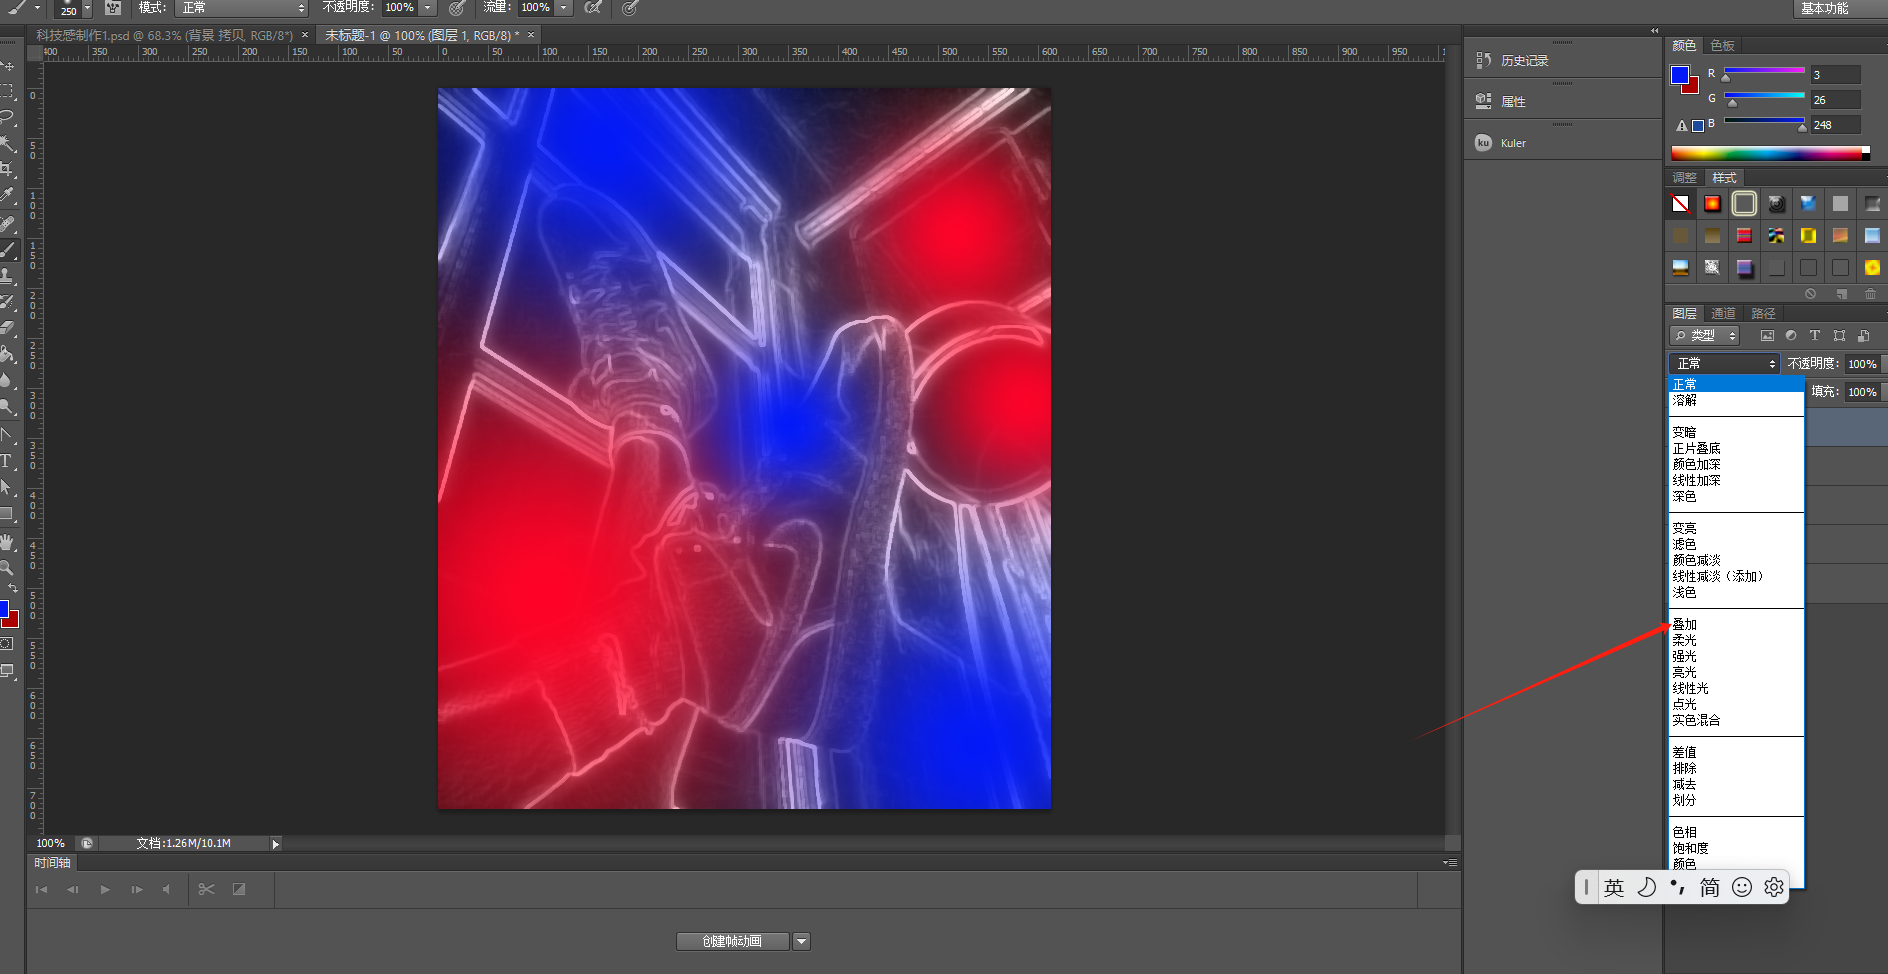The height and width of the screenshot is (974, 1888).
Task: Select the Eyedropper tool
Action: point(8,196)
